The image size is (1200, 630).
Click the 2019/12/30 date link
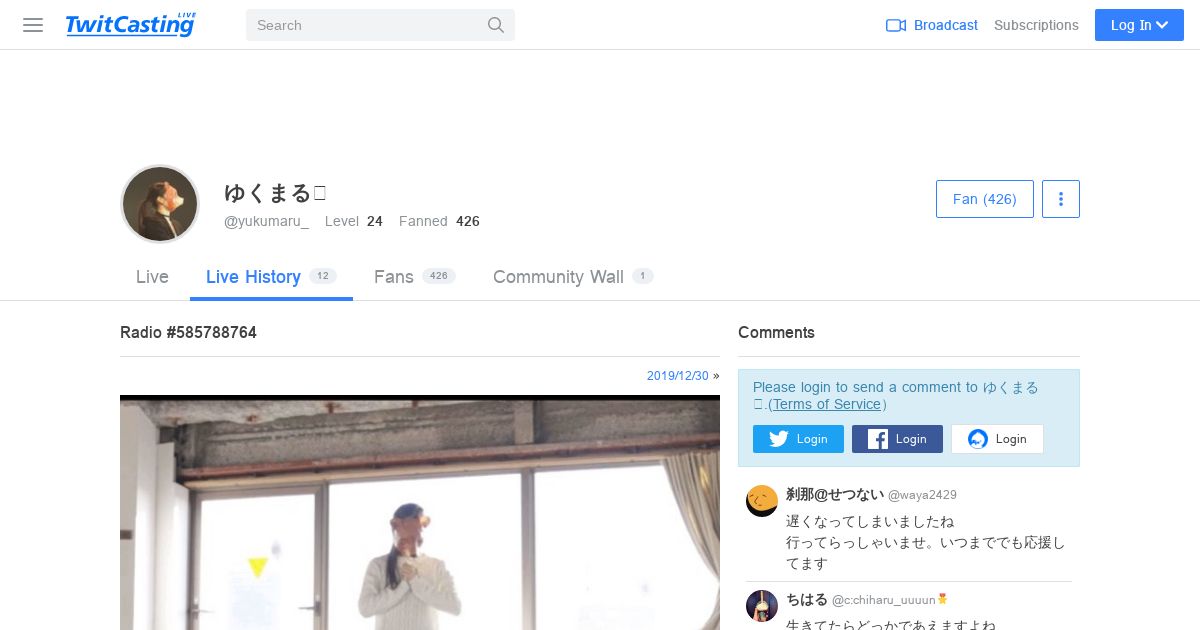(677, 376)
